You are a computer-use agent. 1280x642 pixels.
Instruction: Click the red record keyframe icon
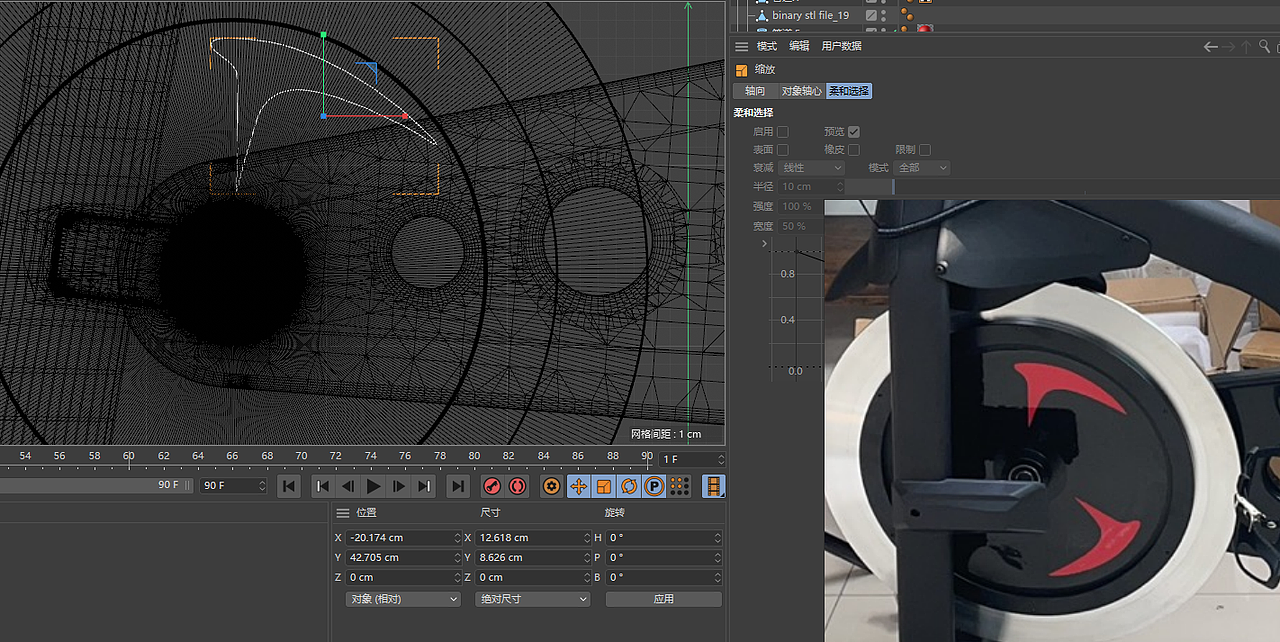pos(492,486)
